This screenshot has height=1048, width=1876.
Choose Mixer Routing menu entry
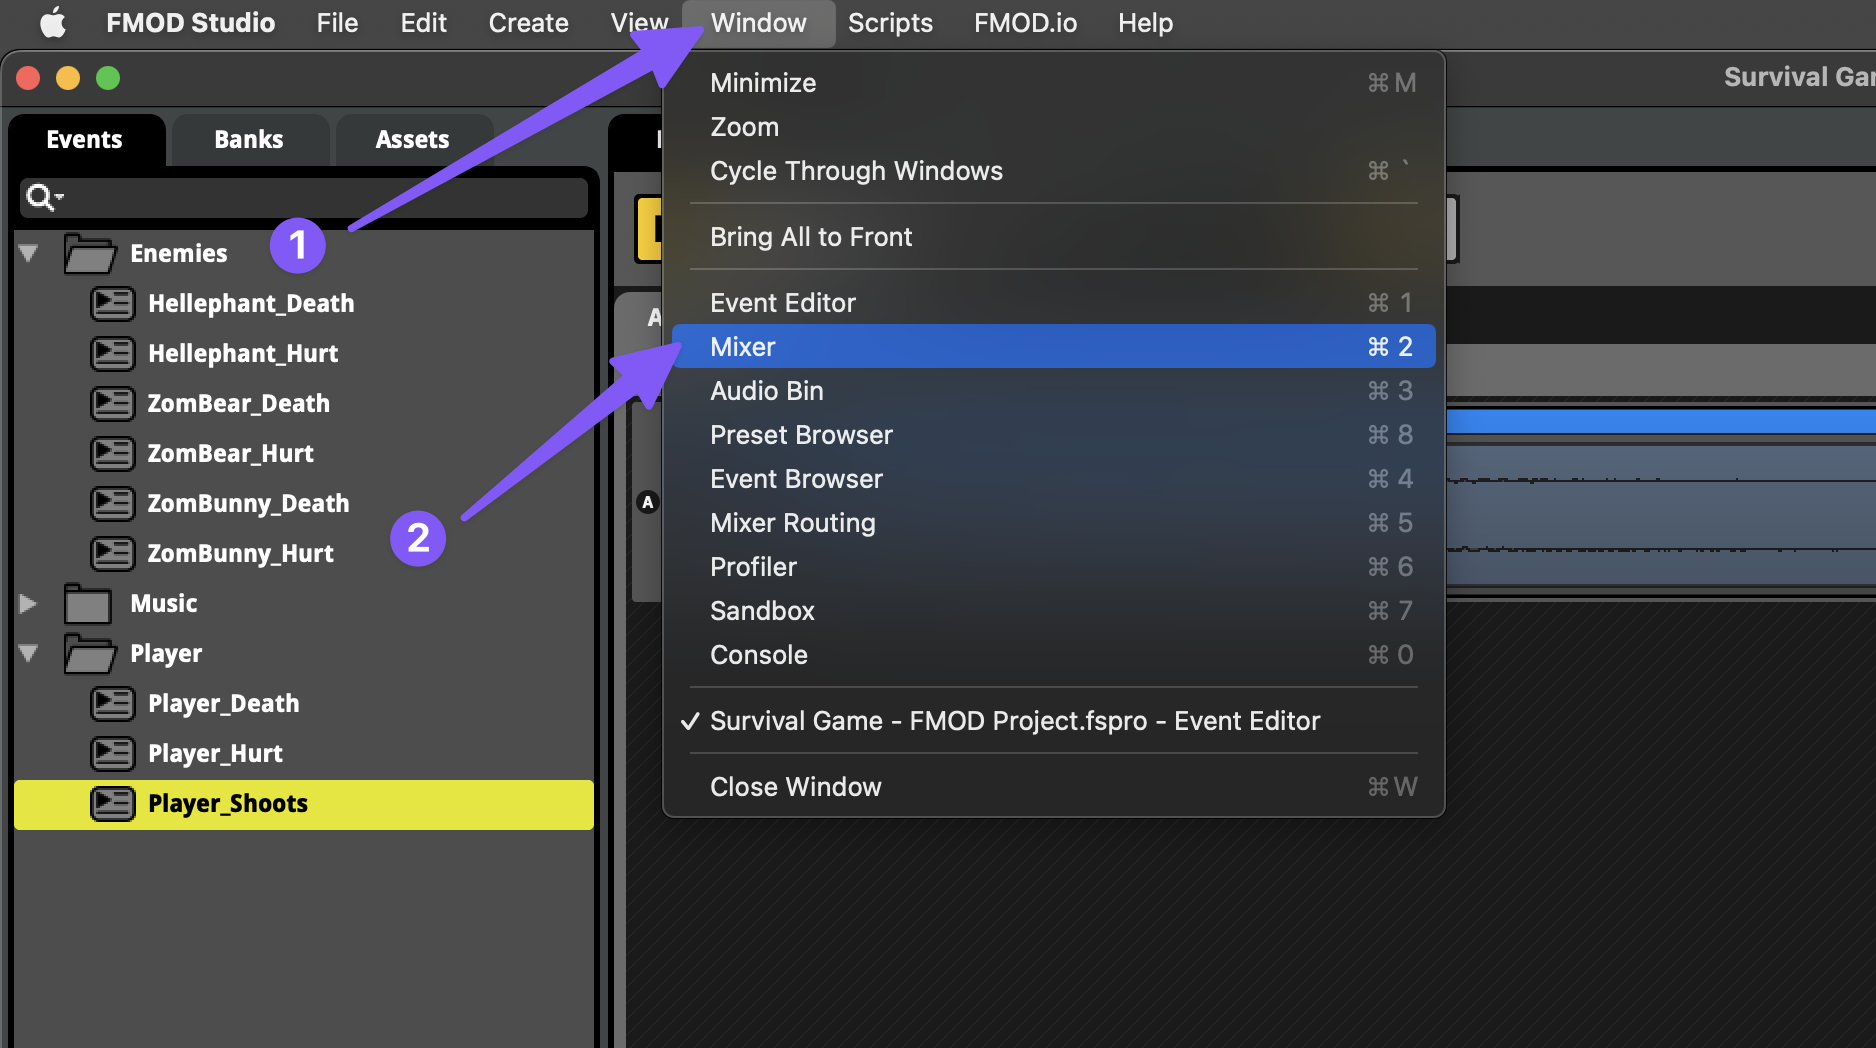click(792, 523)
